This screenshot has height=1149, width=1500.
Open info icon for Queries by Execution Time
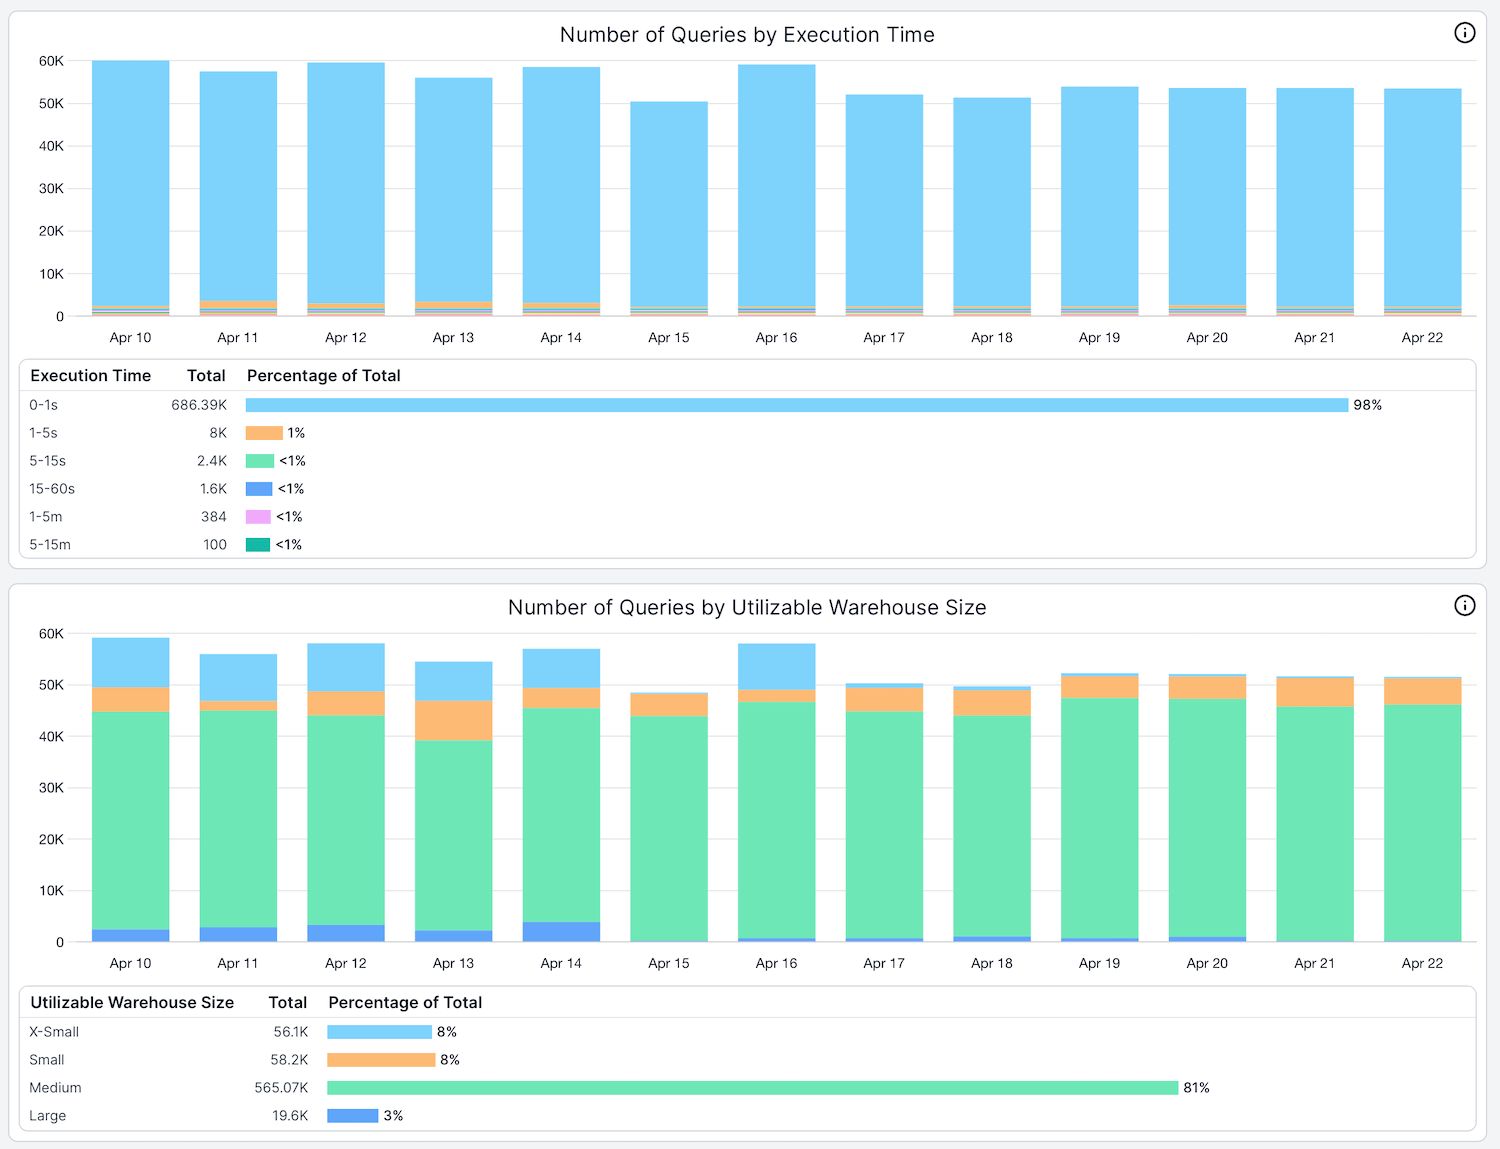coord(1464,33)
